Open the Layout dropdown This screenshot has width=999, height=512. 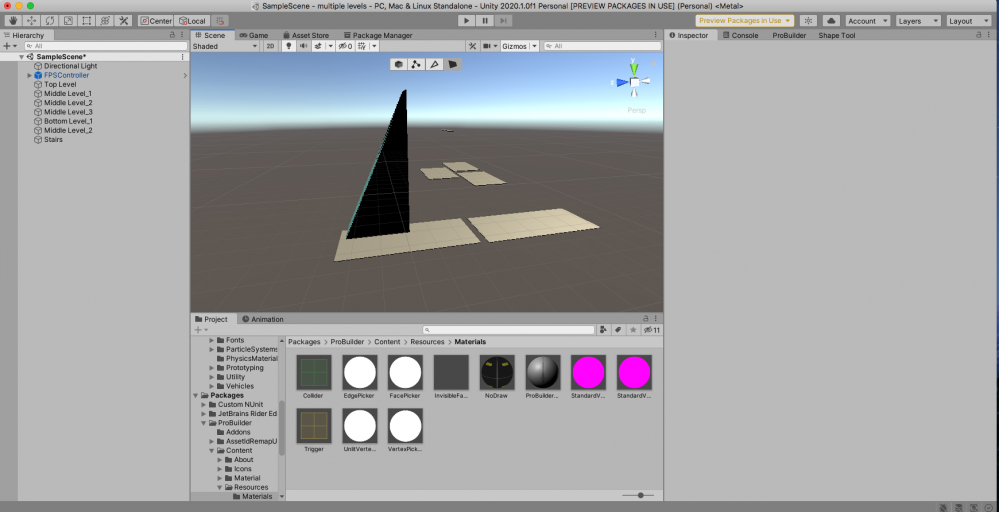tap(969, 21)
